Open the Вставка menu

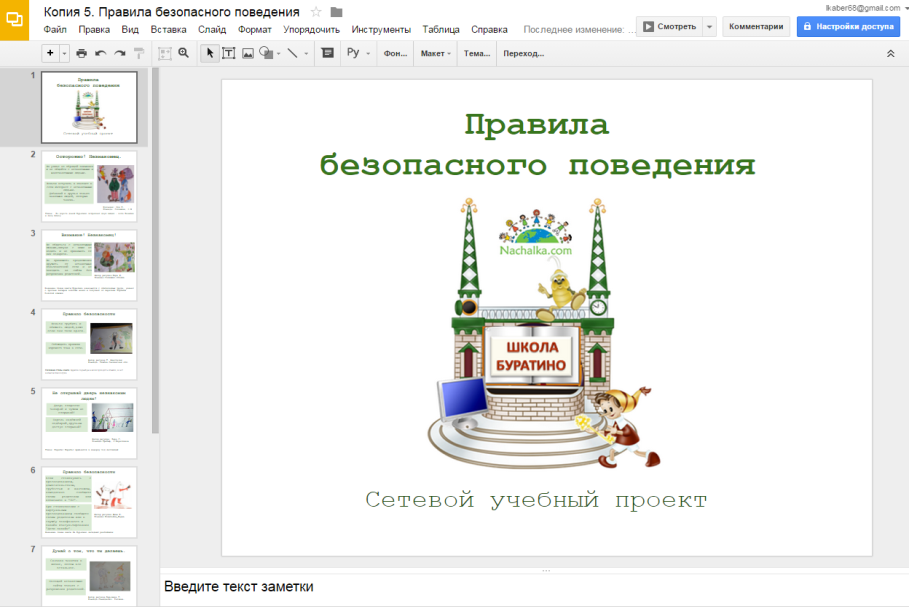(168, 30)
